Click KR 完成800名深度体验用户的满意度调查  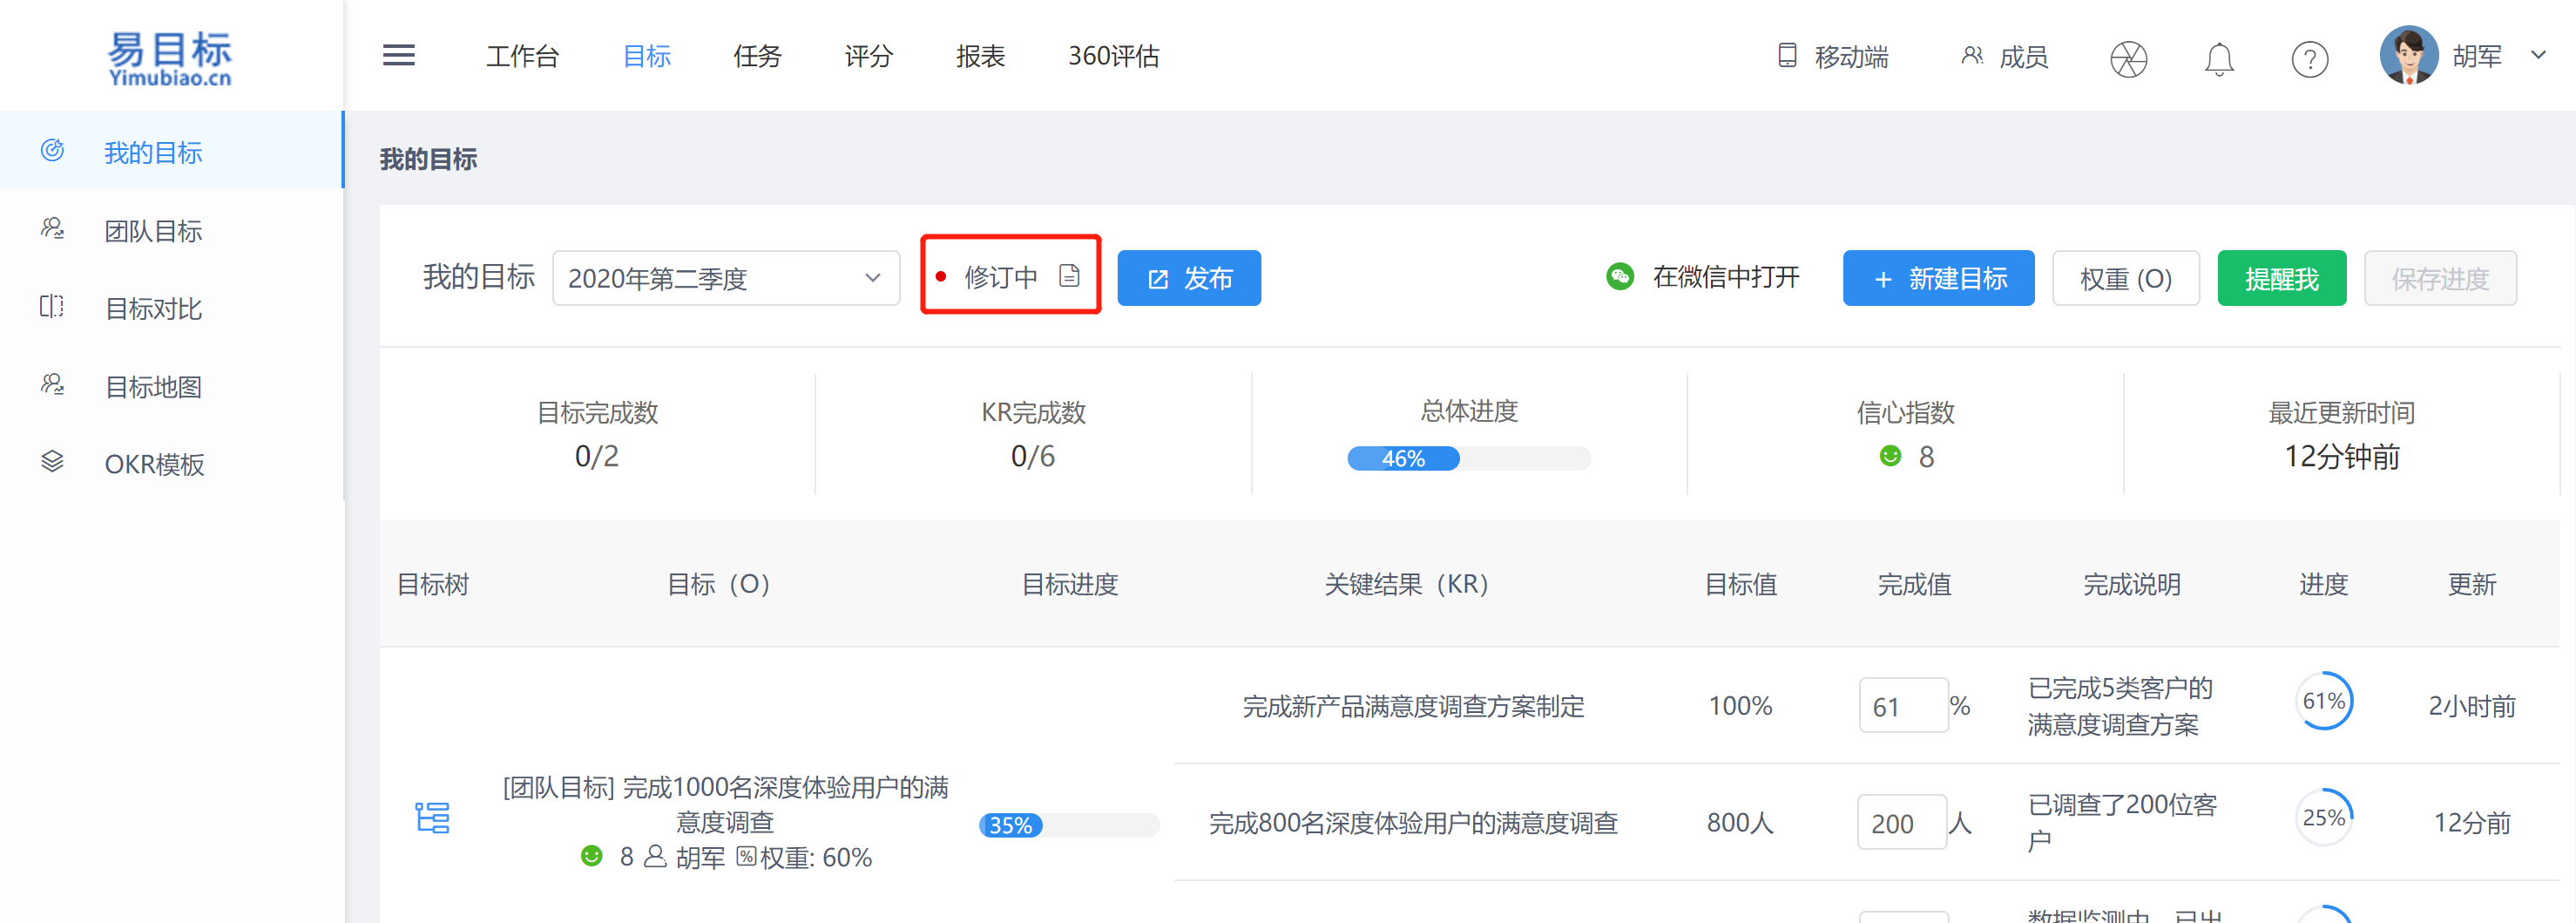(1413, 822)
